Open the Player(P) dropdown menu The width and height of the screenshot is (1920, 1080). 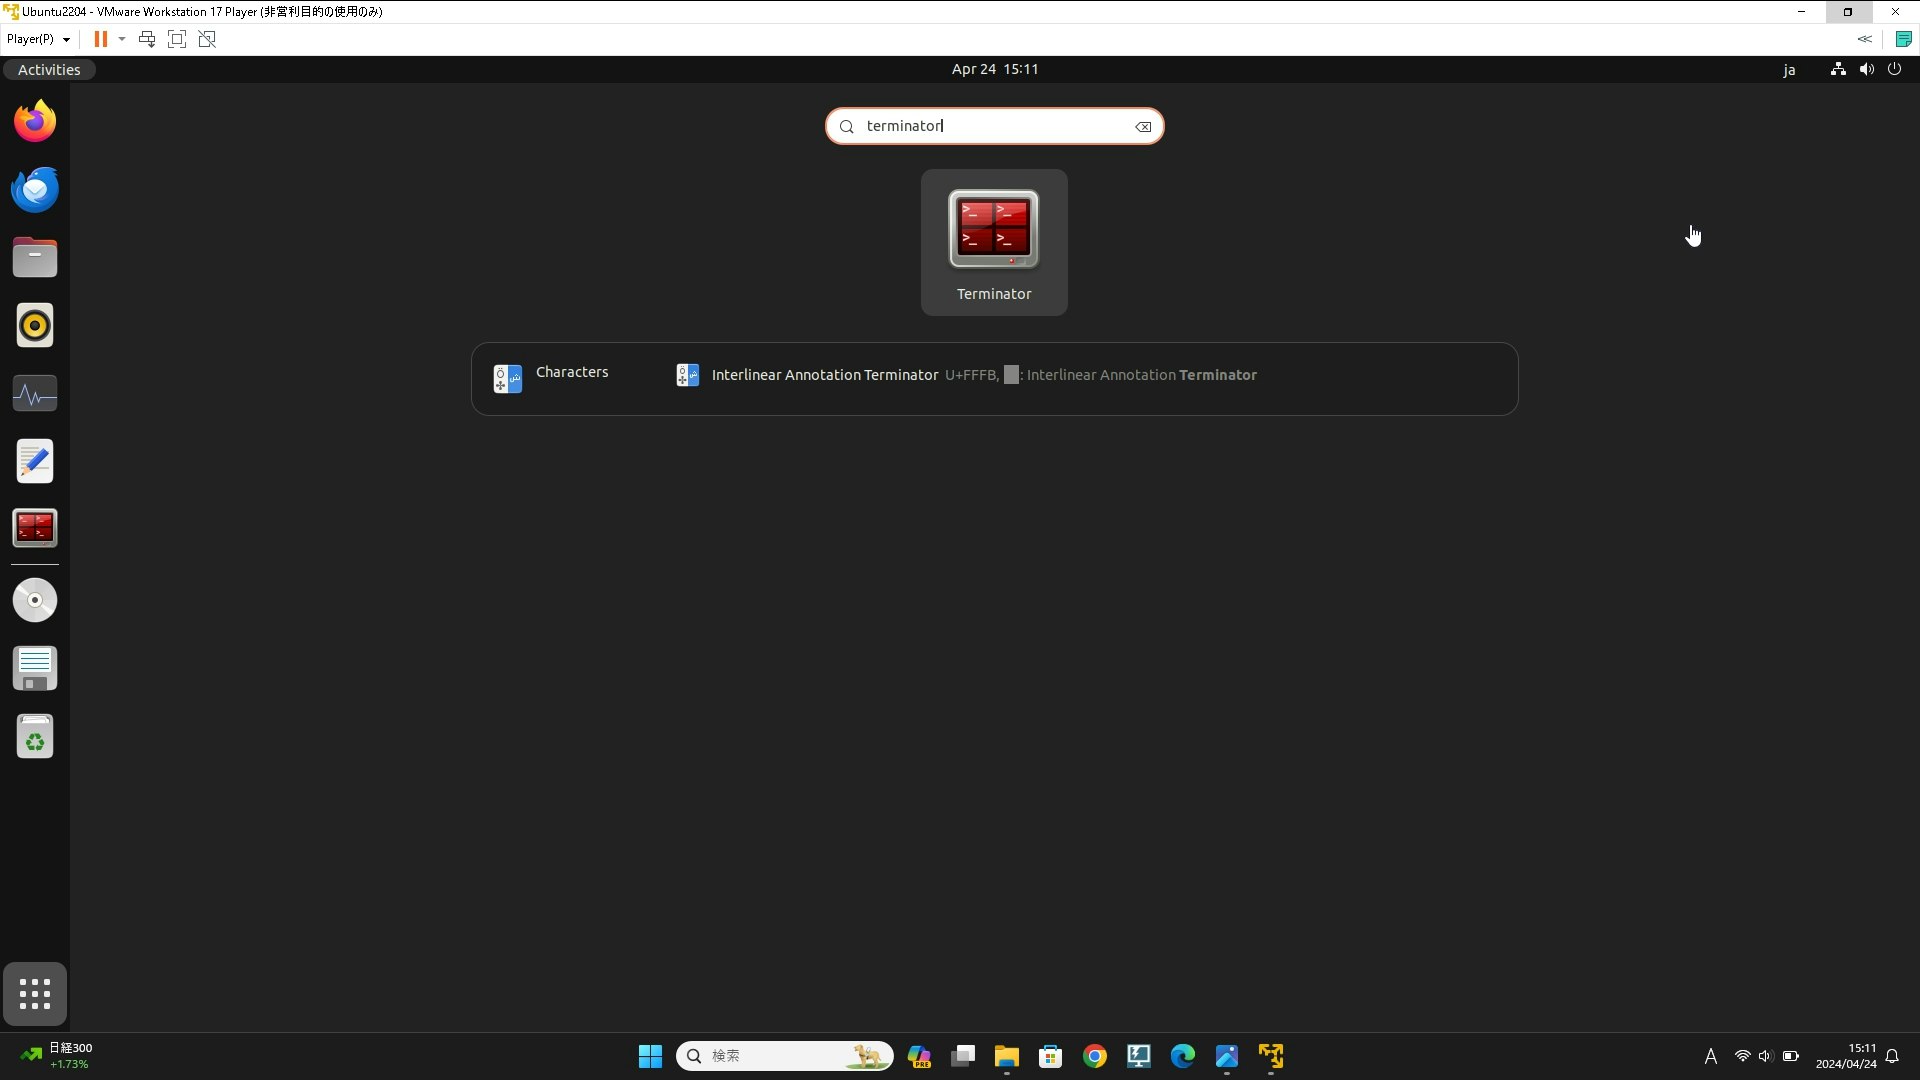38,39
